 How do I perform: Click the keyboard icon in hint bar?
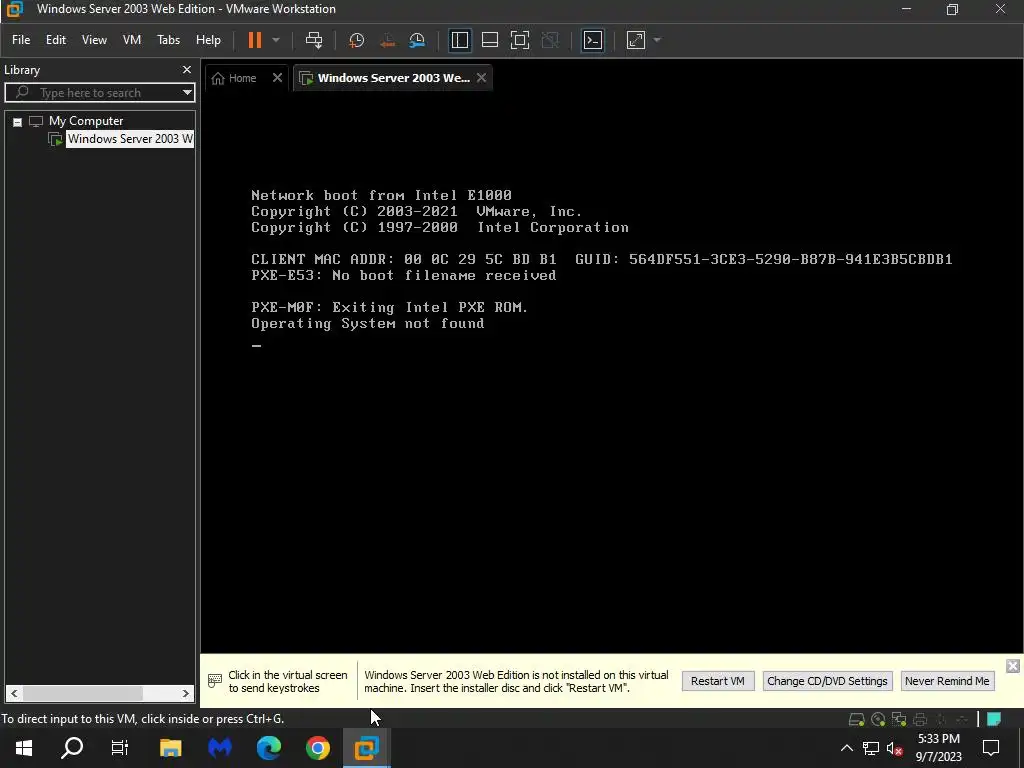pyautogui.click(x=215, y=681)
